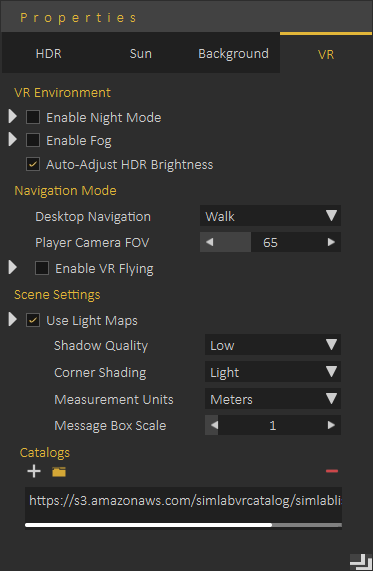Toggle the Enable Fog checkbox

pos(33,140)
